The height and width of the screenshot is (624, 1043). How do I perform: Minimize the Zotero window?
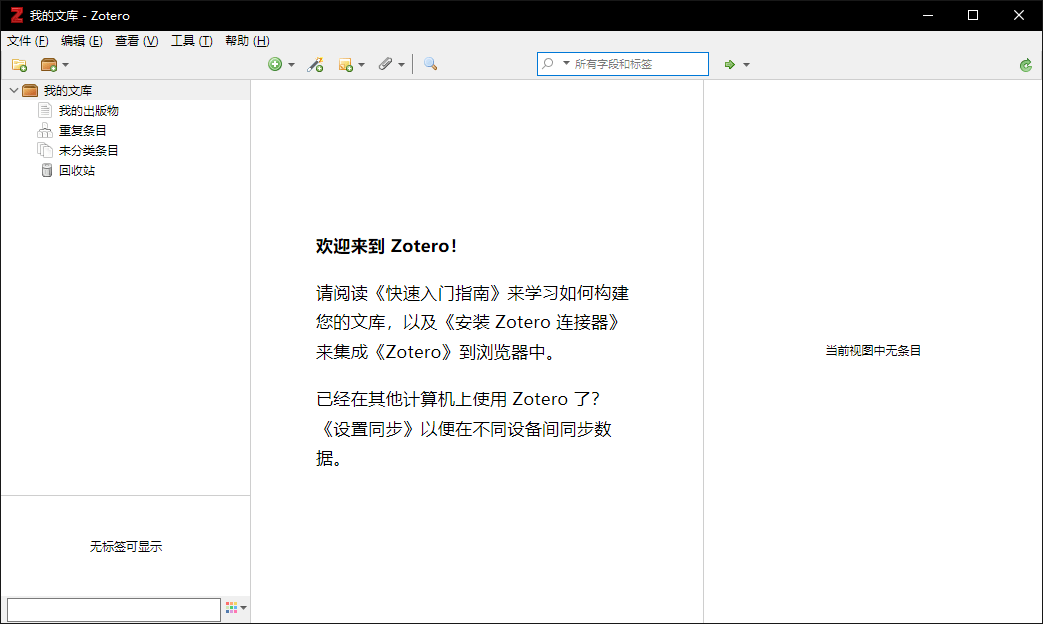[927, 15]
